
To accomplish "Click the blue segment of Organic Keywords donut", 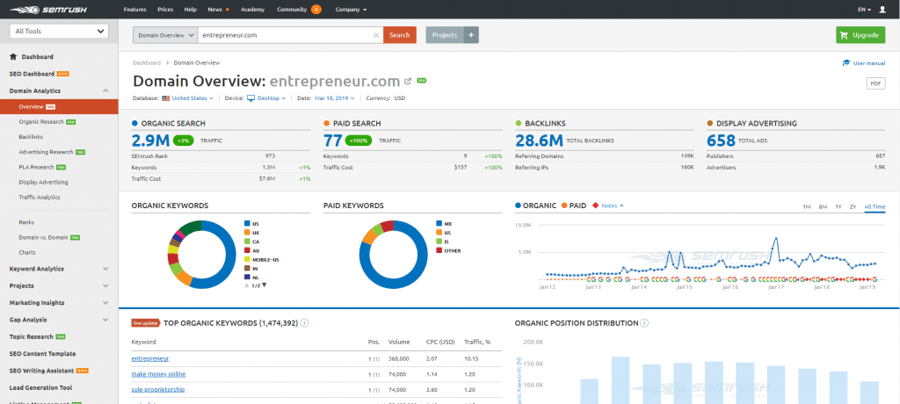I will tap(229, 255).
